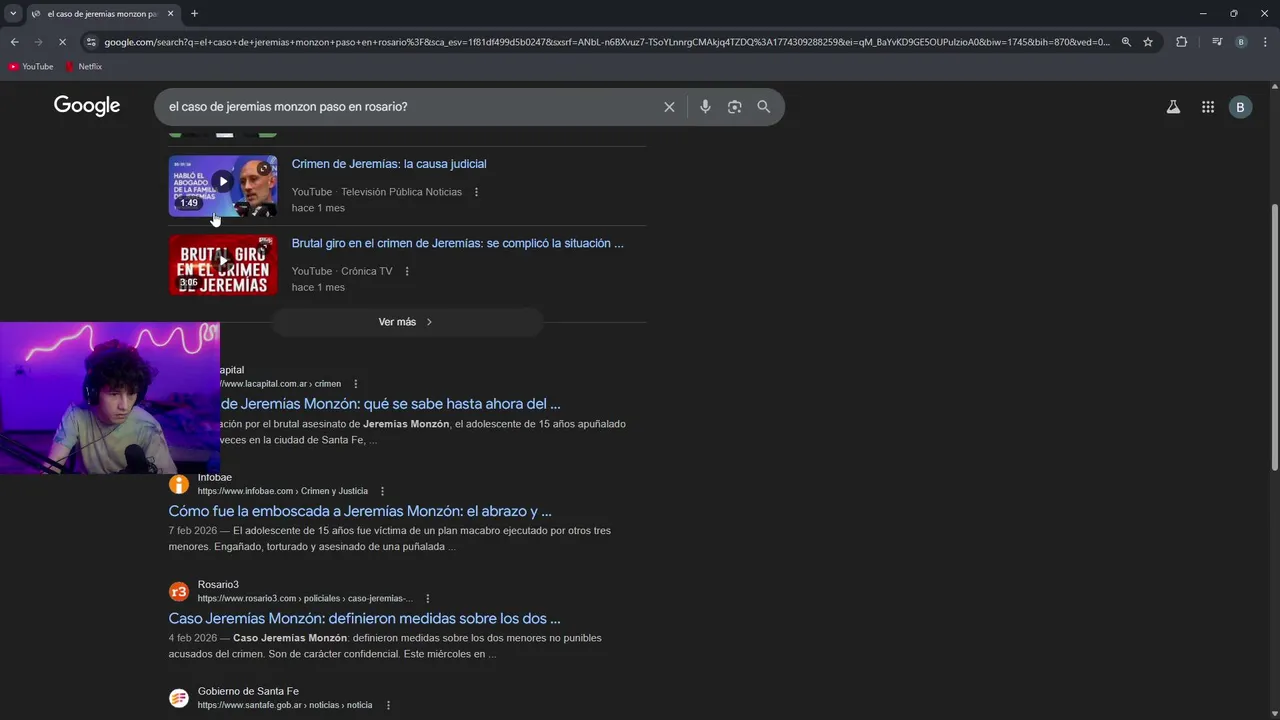
Task: Click the Rosario3 site favicon
Action: coord(179,591)
